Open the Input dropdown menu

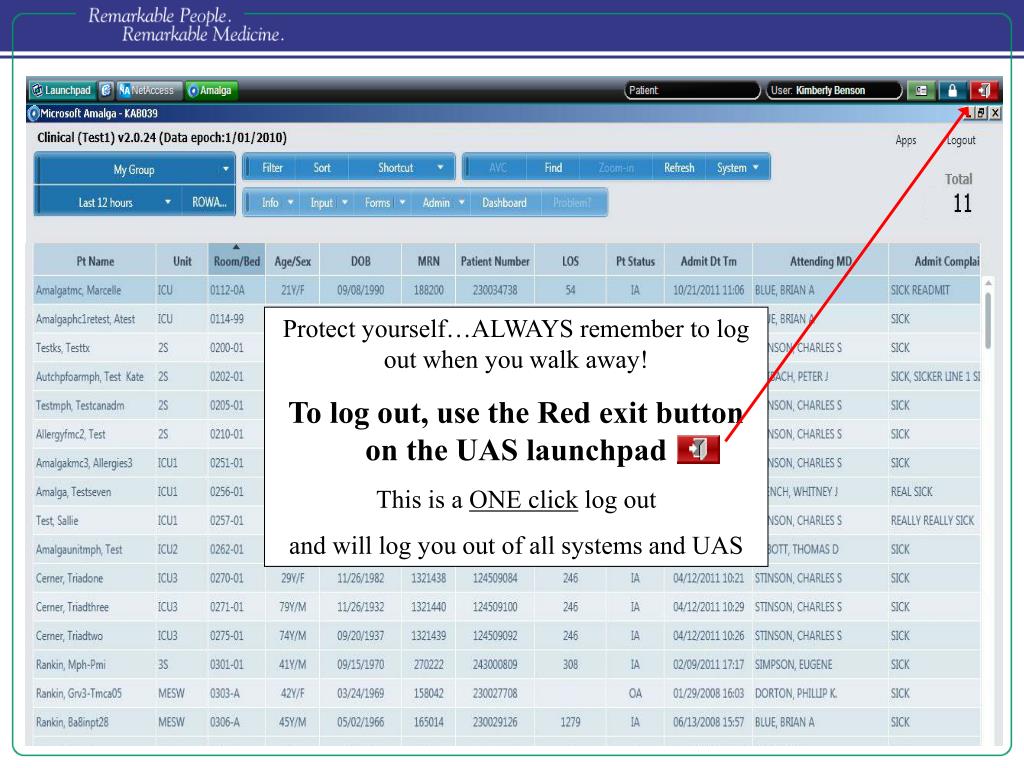click(x=328, y=202)
